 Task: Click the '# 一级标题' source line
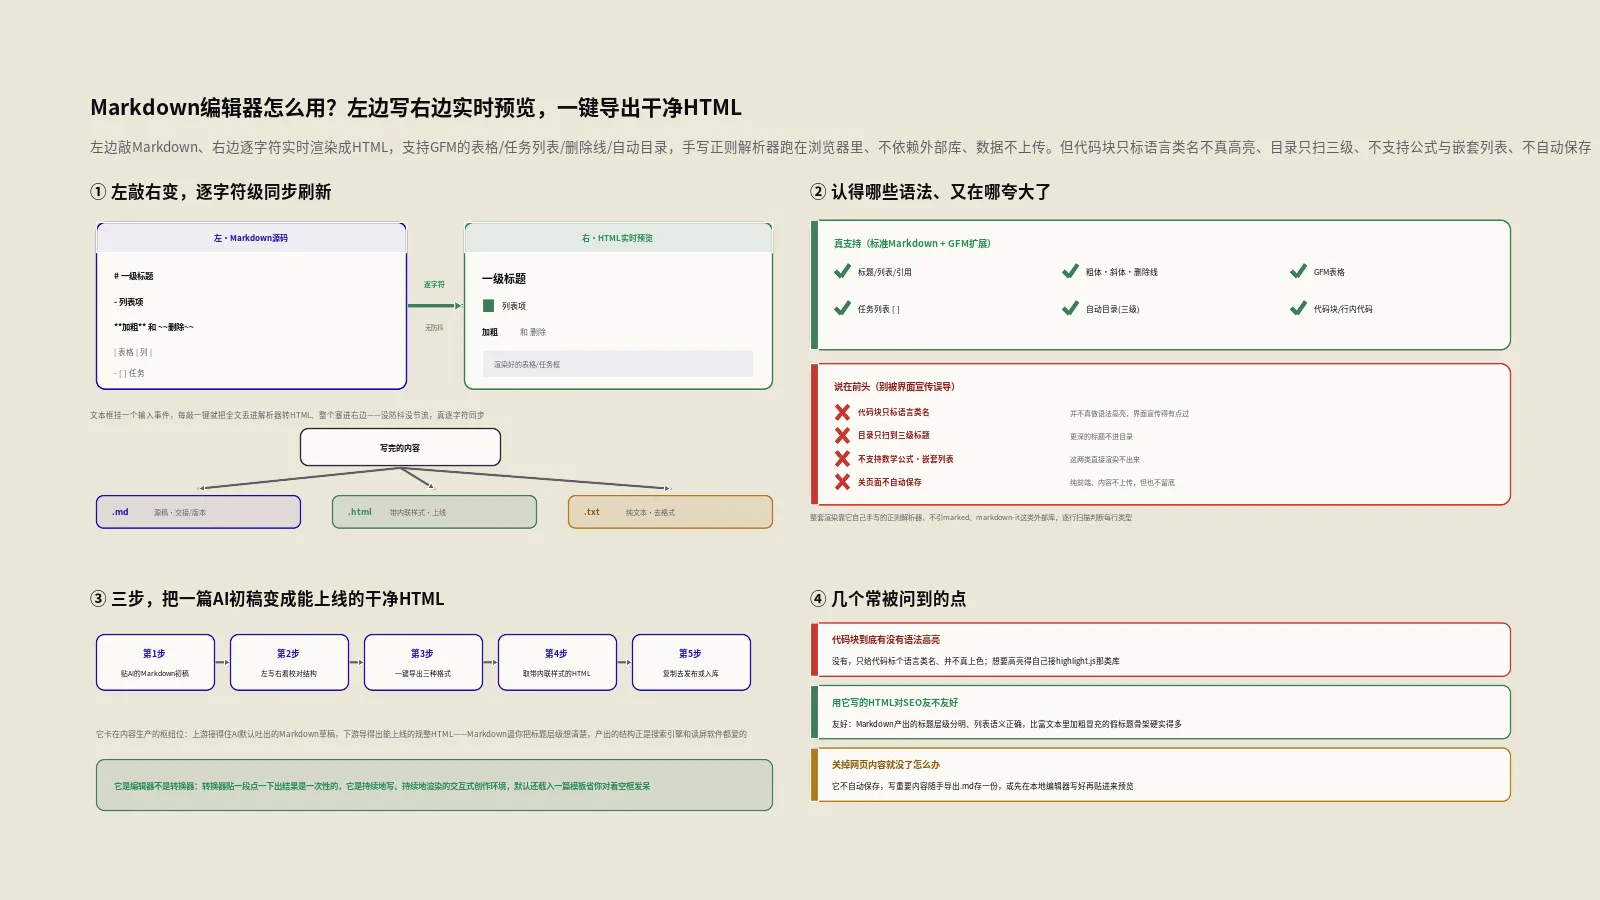(x=134, y=276)
